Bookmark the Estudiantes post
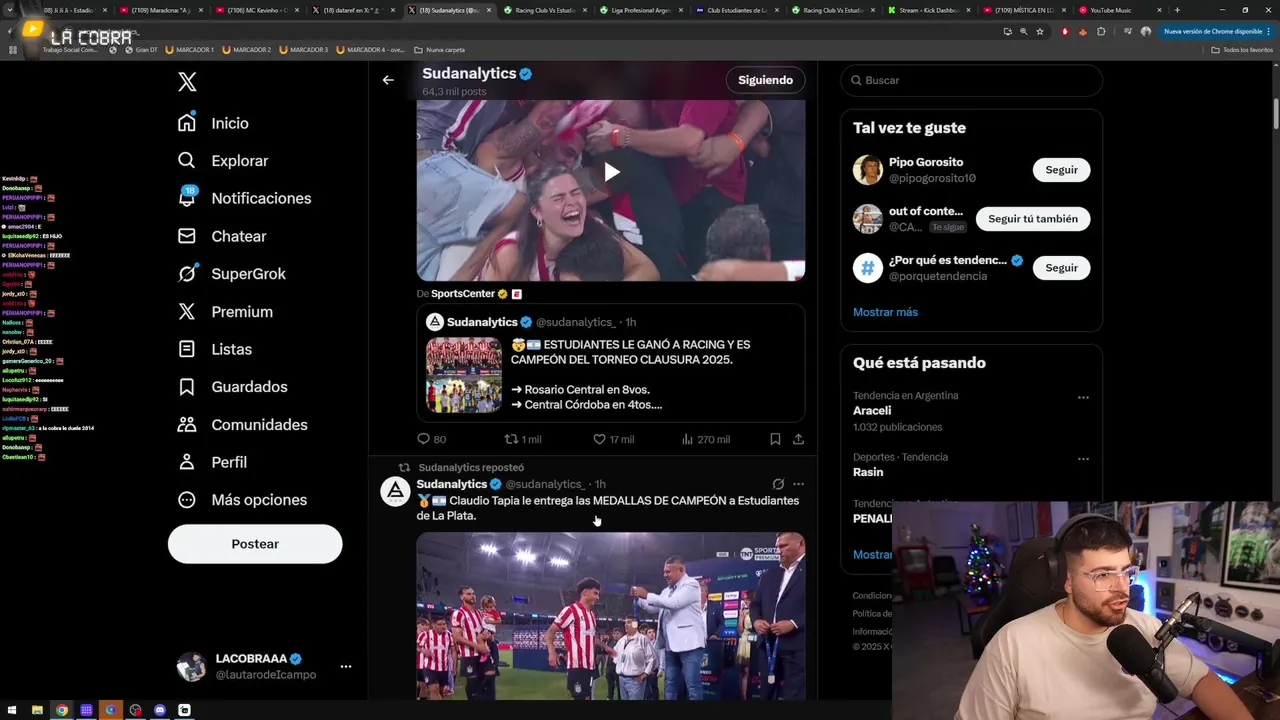This screenshot has height=720, width=1280. click(x=775, y=439)
